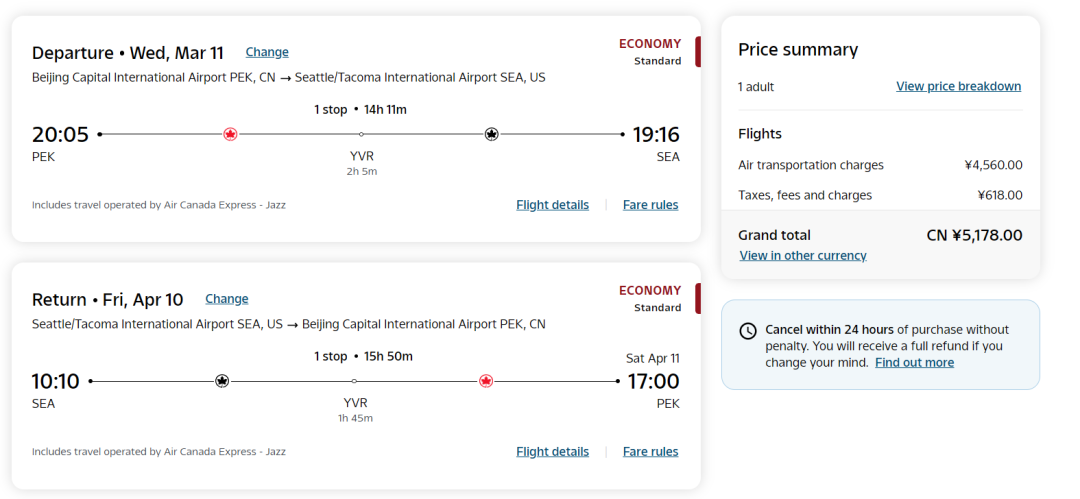Open View price breakdown link

tap(958, 87)
